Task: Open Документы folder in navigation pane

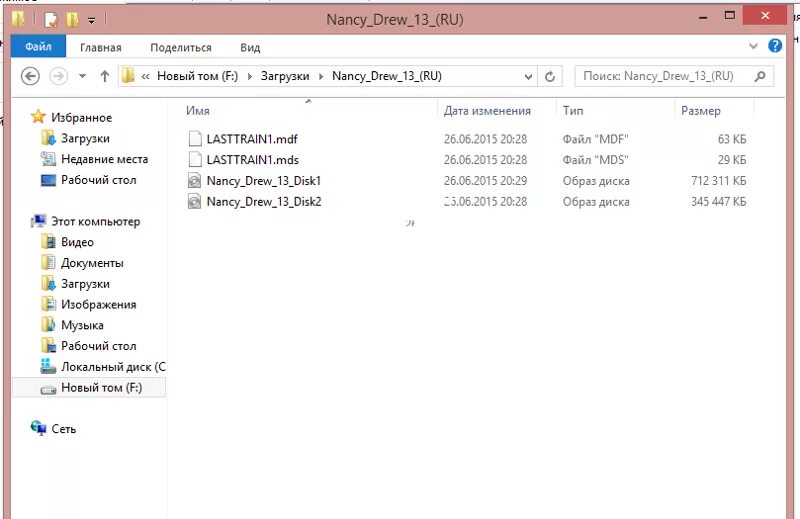Action: point(92,263)
